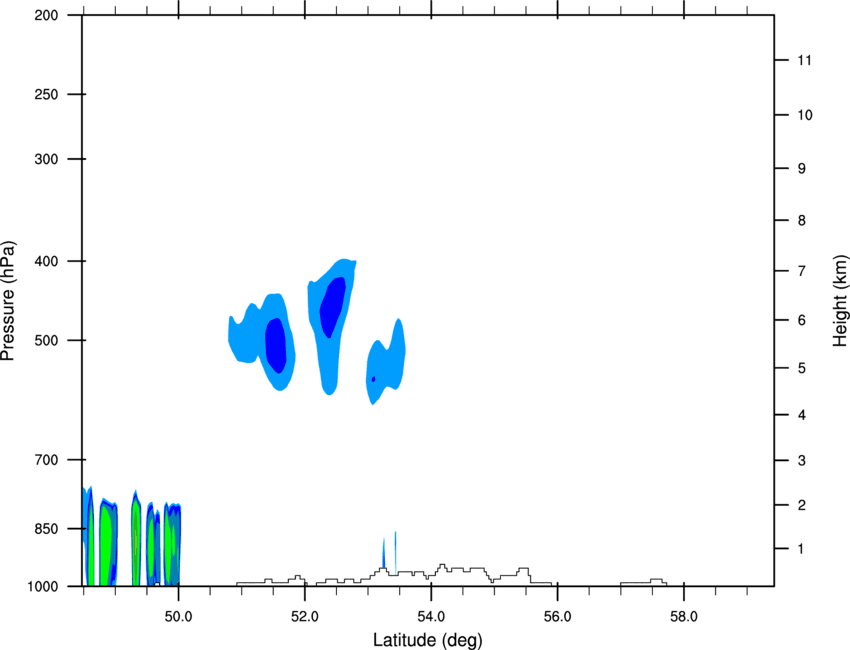850x650 pixels.
Task: Click the 56.0 latitude tick label
Action: point(557,617)
